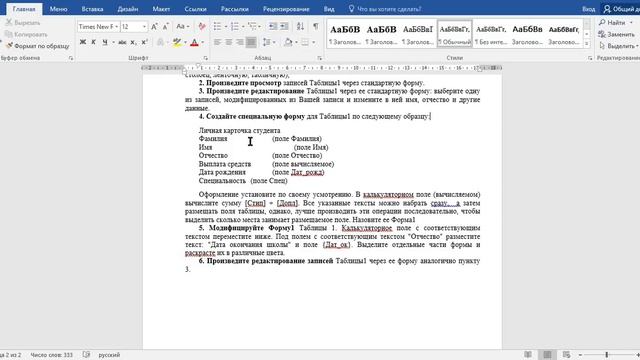Align text to the left
The height and width of the screenshot is (360, 640).
point(217,42)
